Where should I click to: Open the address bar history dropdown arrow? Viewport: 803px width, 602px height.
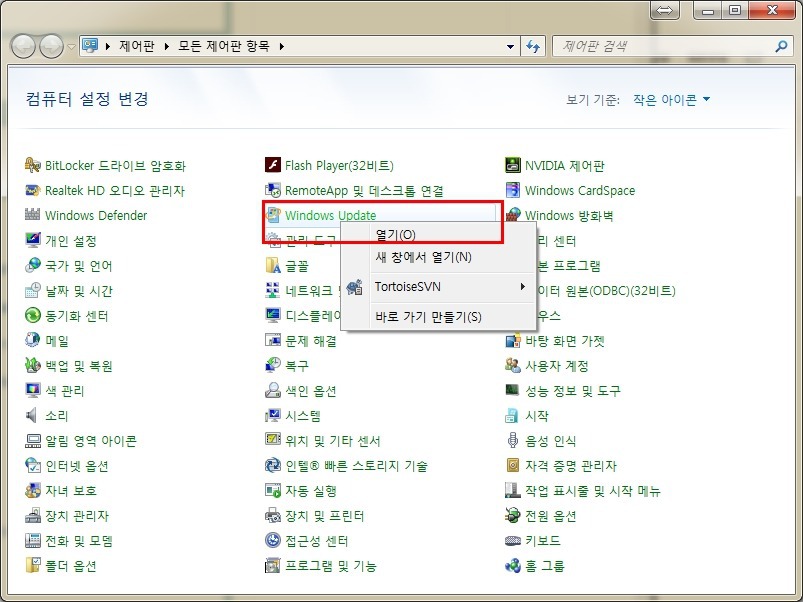pyautogui.click(x=510, y=47)
